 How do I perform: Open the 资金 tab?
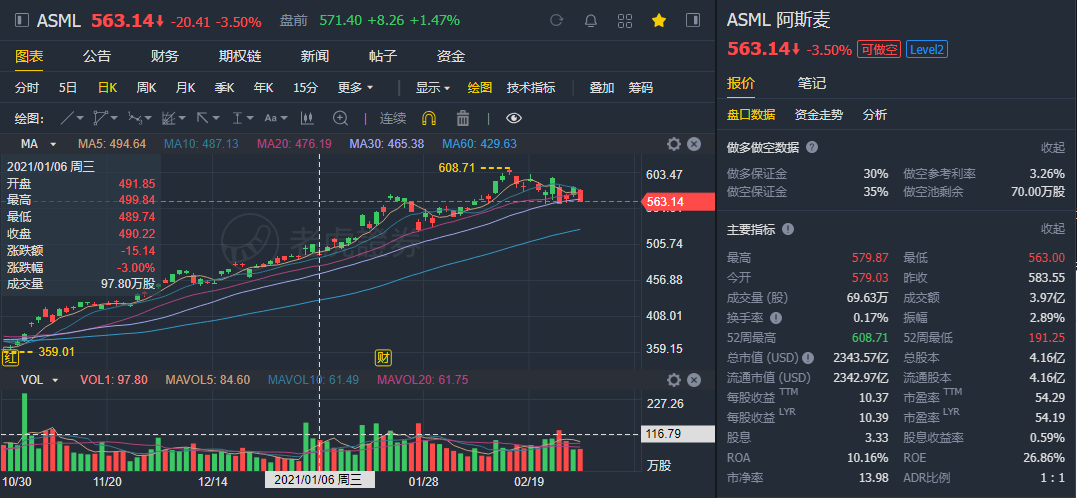451,56
